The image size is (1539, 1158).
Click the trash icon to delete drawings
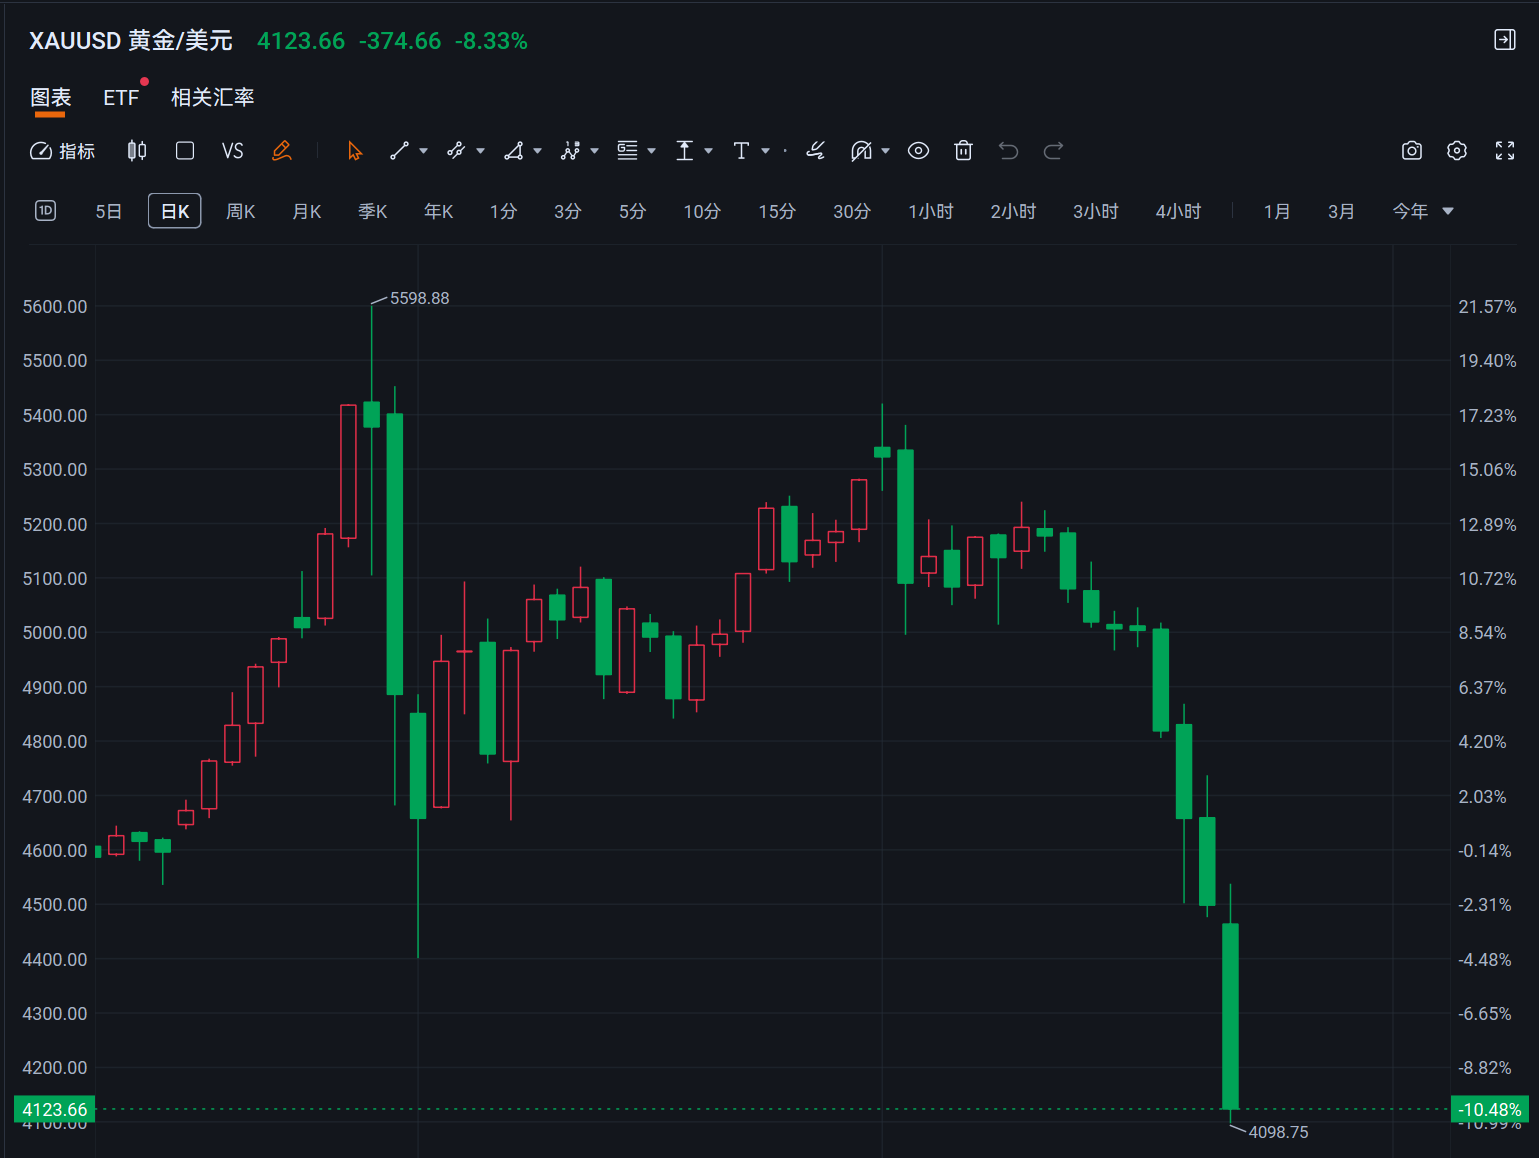[963, 151]
